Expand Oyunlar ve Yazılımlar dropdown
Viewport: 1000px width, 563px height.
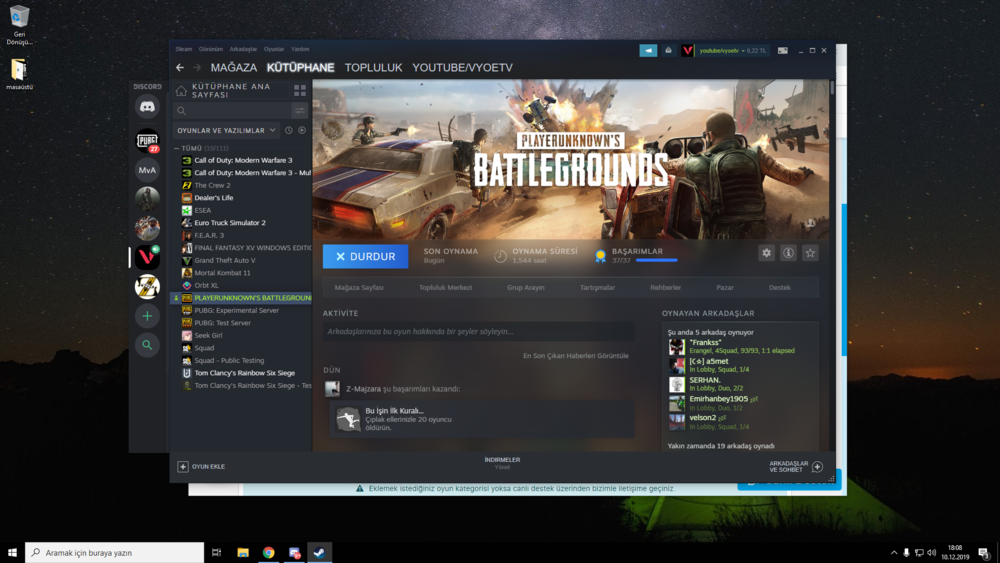pos(226,130)
